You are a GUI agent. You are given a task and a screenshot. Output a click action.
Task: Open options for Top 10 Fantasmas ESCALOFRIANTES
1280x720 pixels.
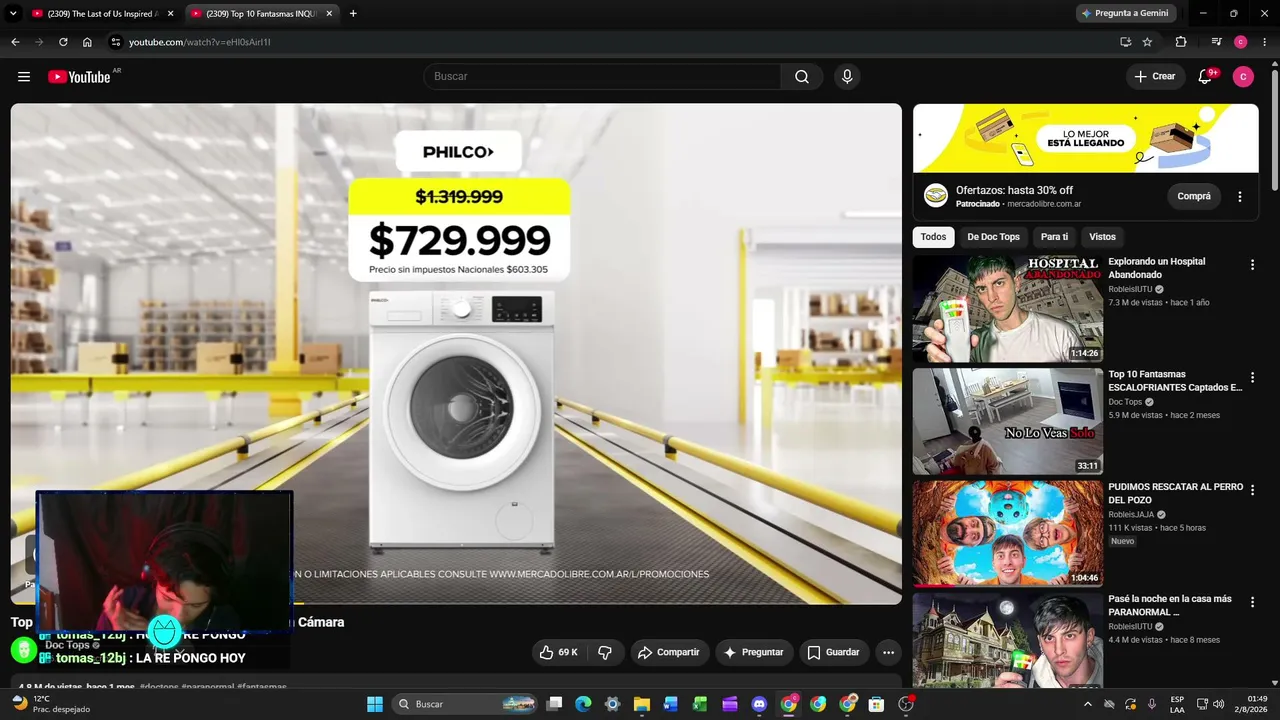point(1252,378)
